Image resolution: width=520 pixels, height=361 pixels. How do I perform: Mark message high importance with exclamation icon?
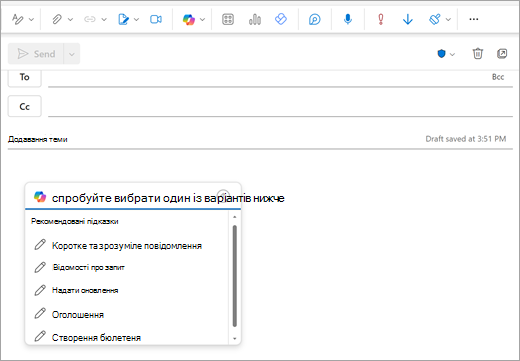tap(381, 19)
